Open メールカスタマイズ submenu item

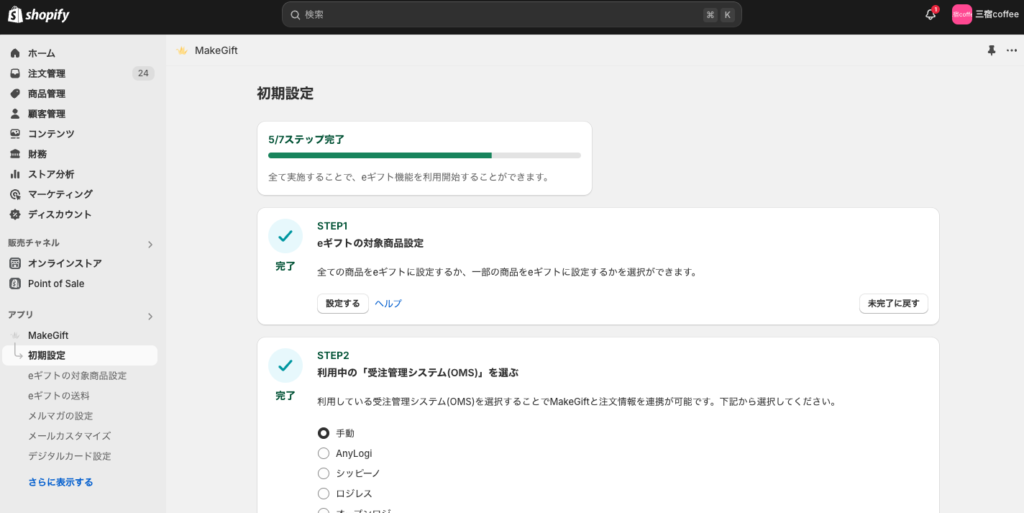(x=69, y=436)
